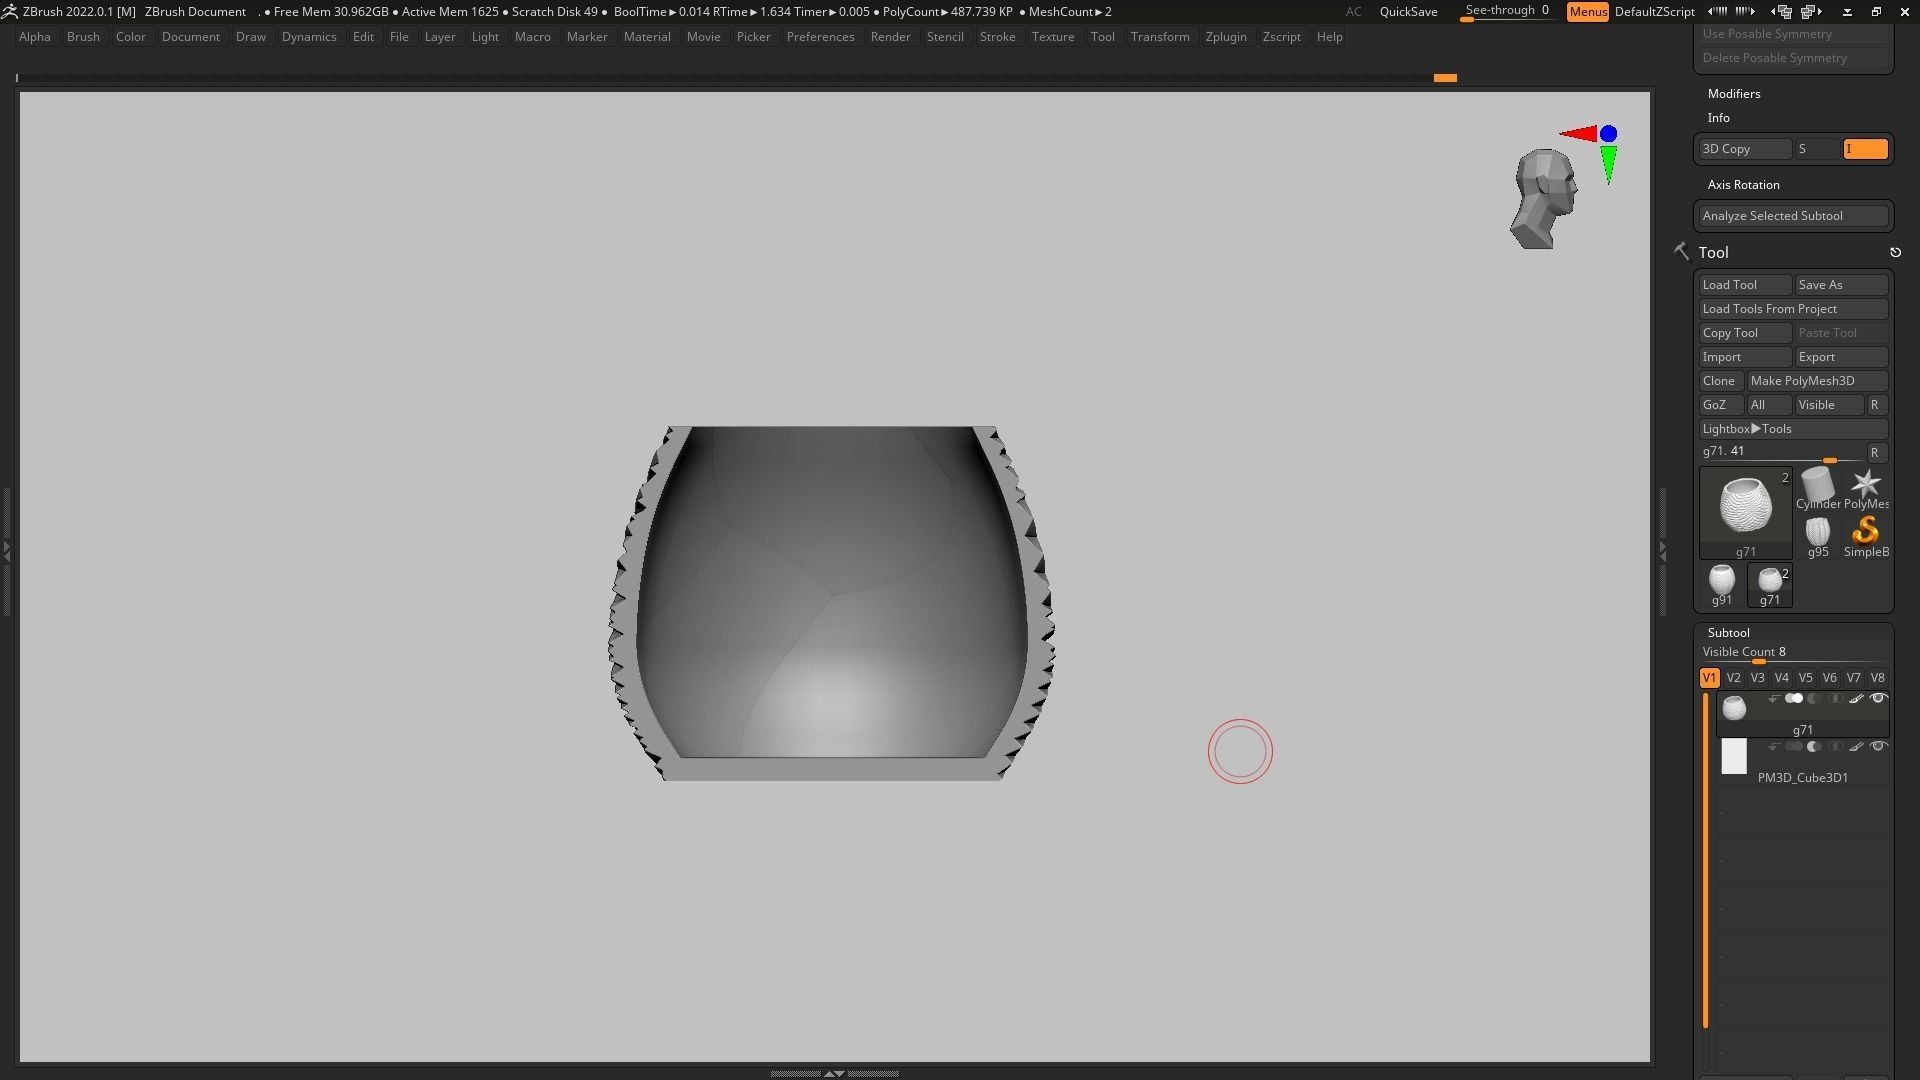Select the PM3D_Cube3D1 subtool thumbnail
Image resolution: width=1920 pixels, height=1080 pixels.
point(1733,757)
